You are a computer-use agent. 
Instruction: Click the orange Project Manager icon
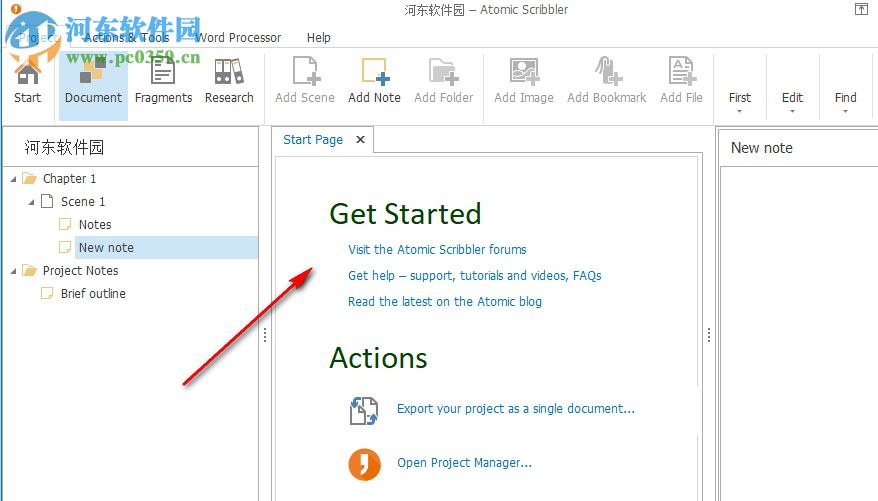click(x=365, y=465)
